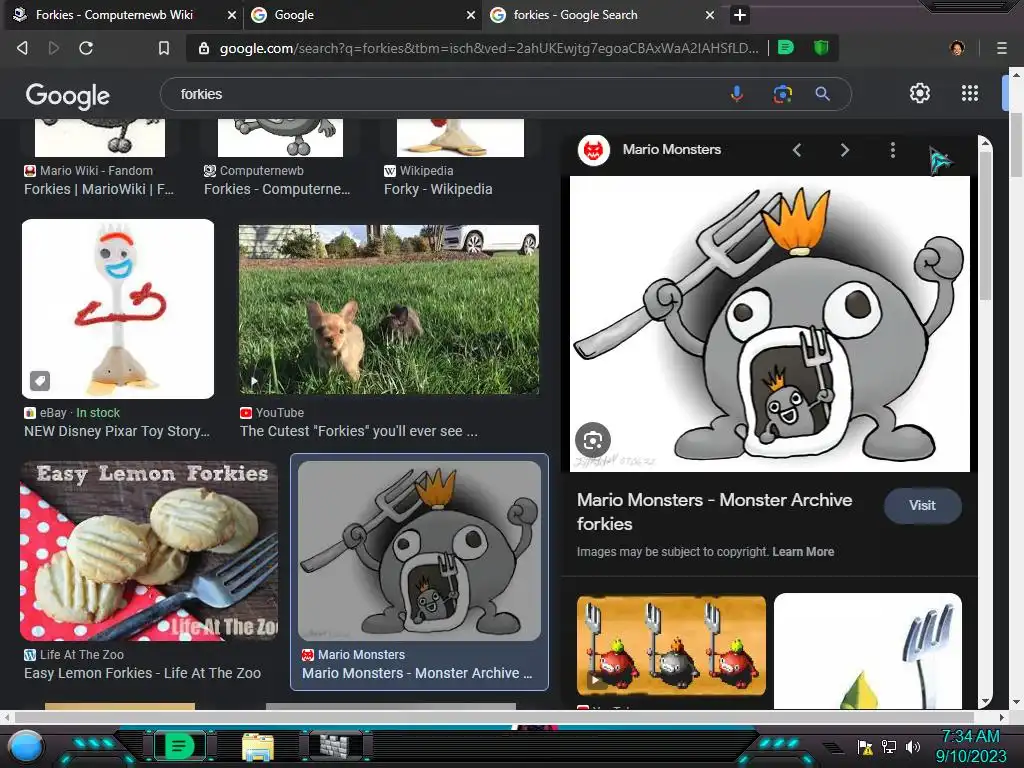This screenshot has height=768, width=1024.
Task: Open the related silver fork image
Action: point(868,651)
